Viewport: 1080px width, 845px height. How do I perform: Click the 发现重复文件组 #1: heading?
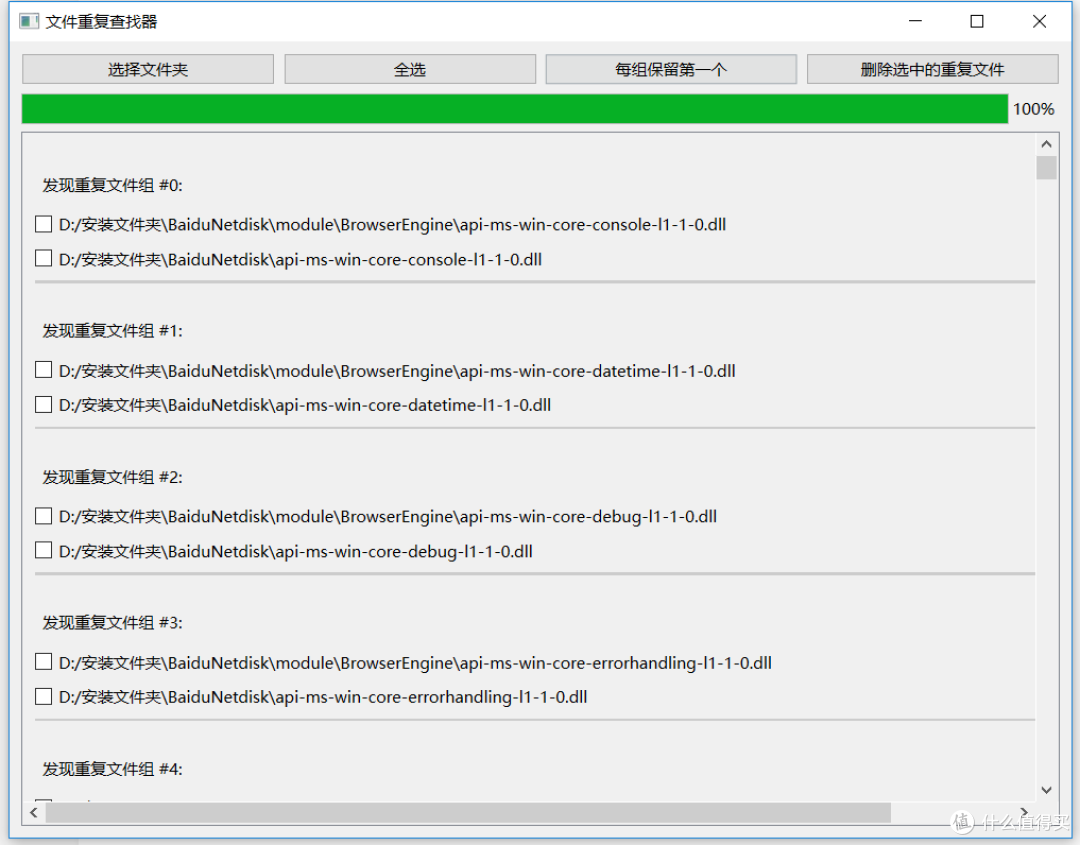(112, 331)
